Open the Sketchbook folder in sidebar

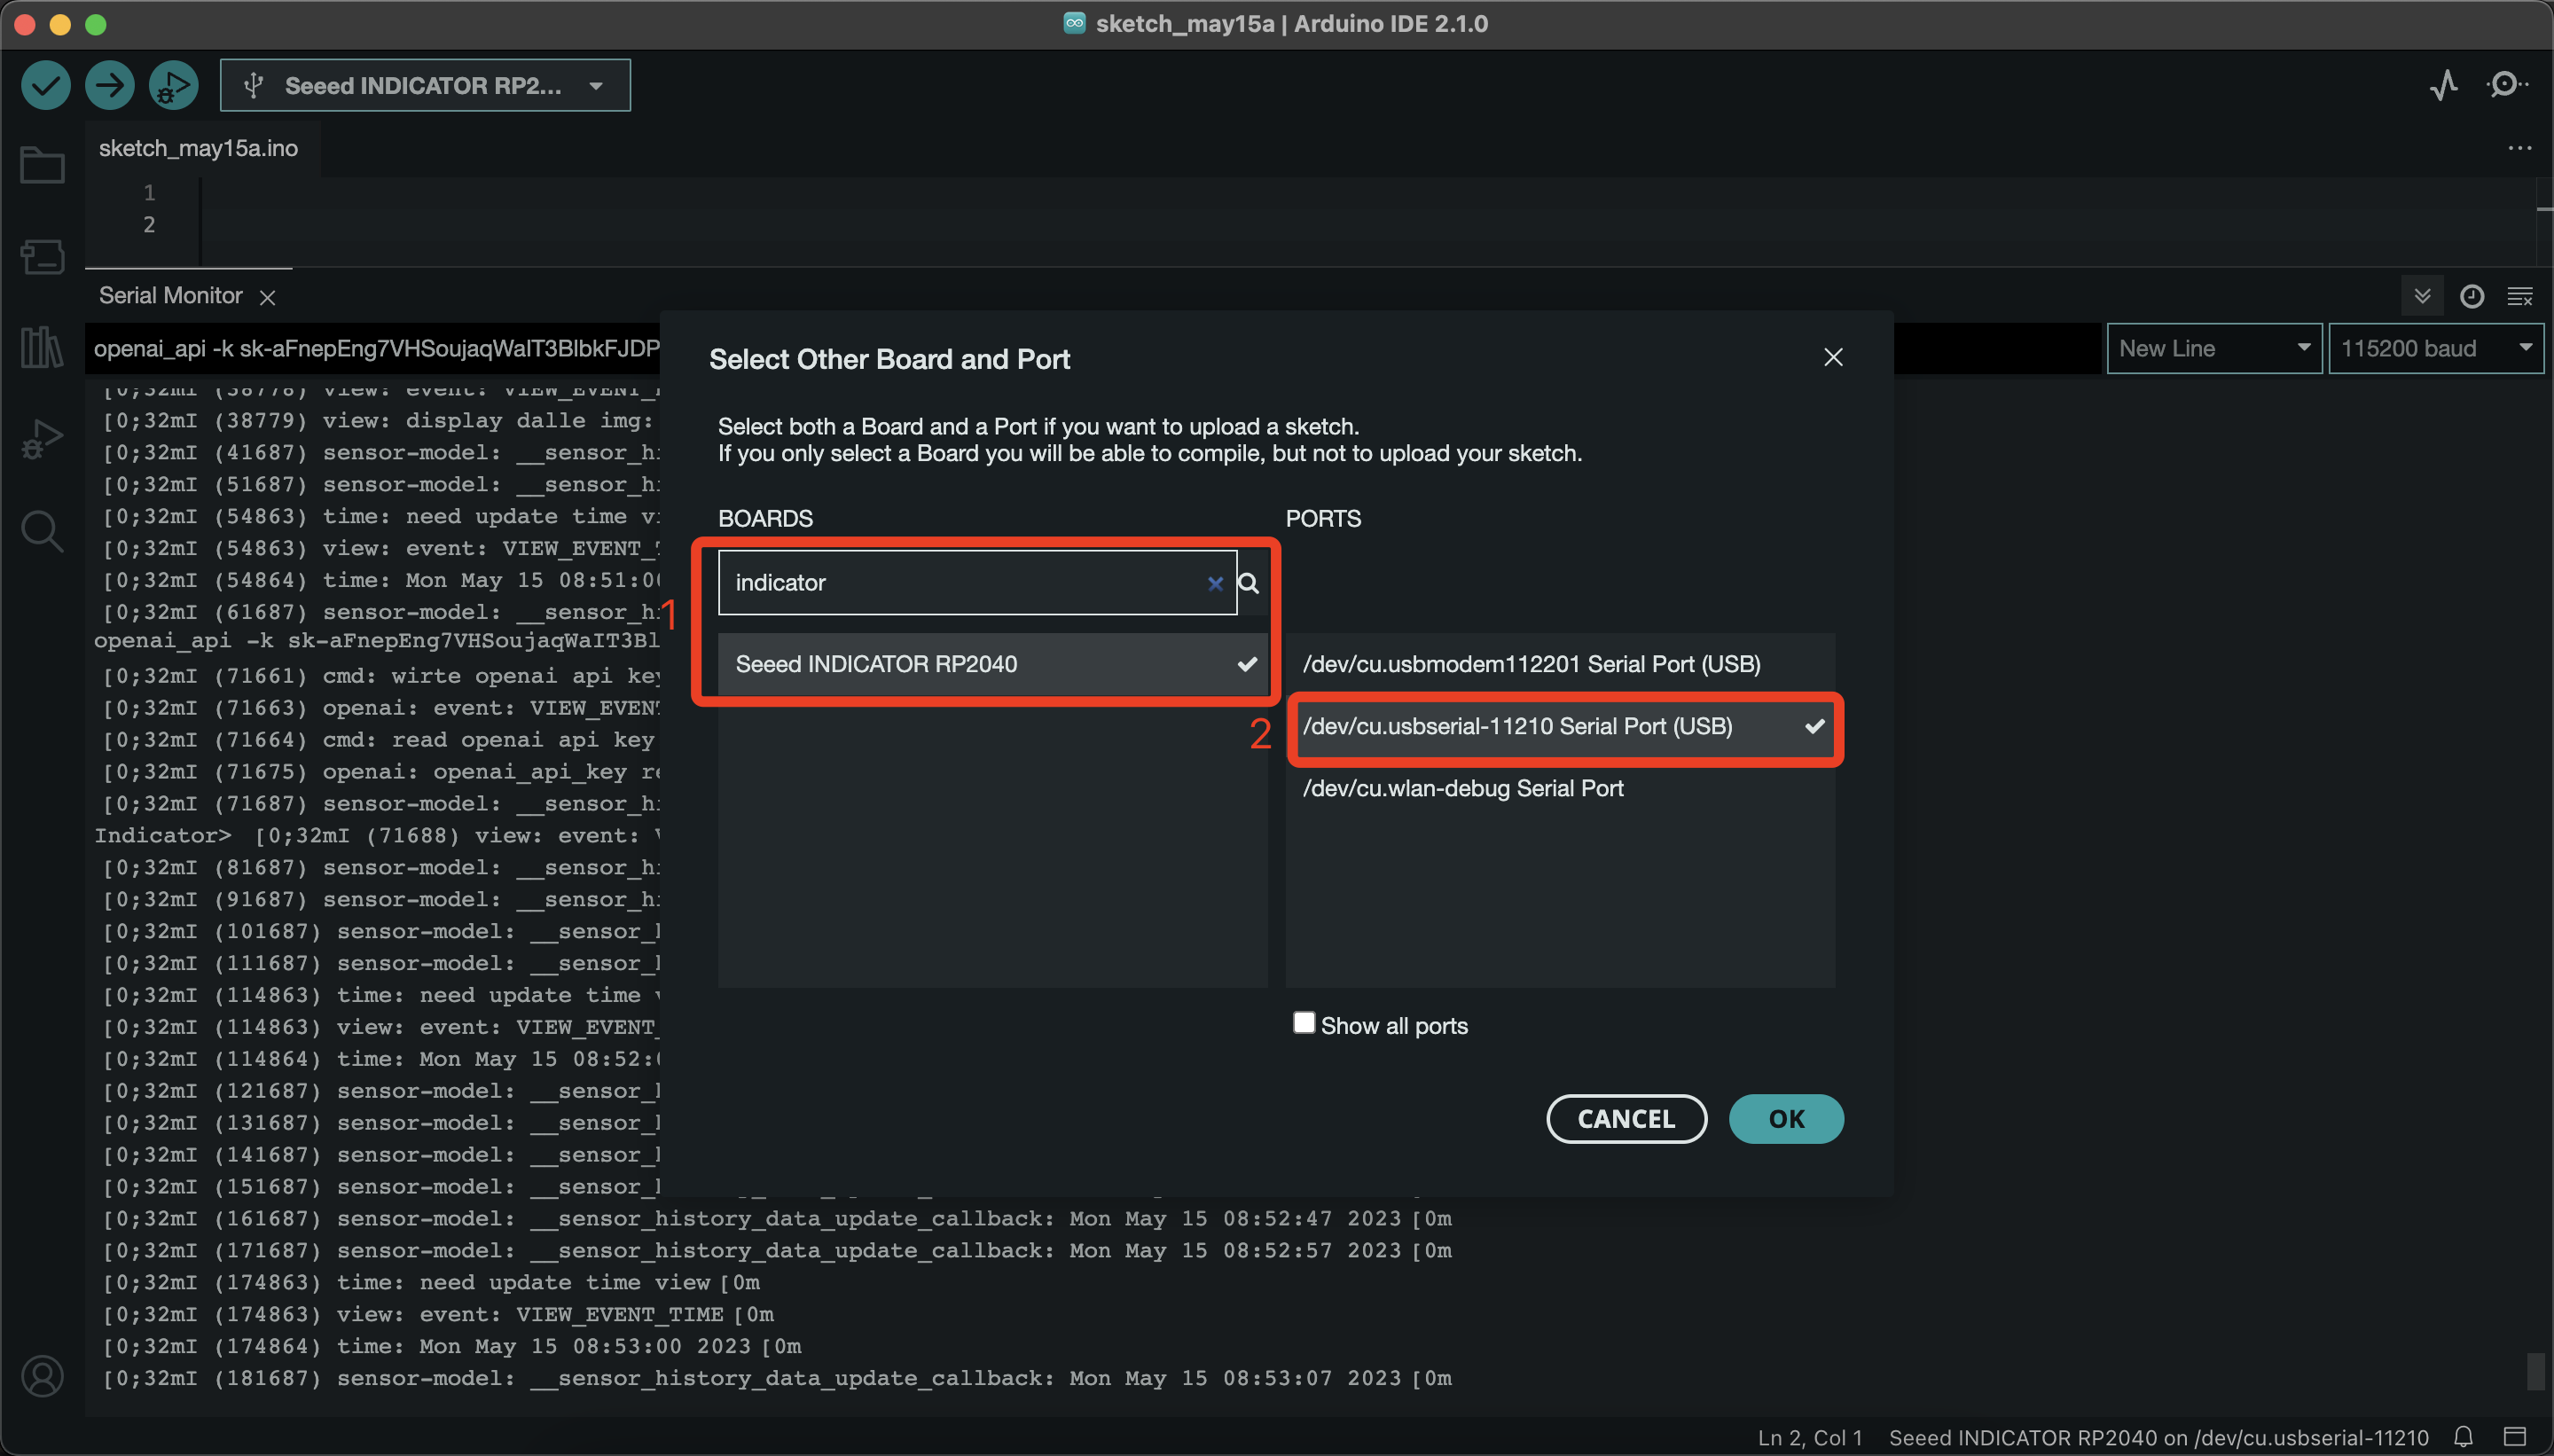(x=42, y=165)
